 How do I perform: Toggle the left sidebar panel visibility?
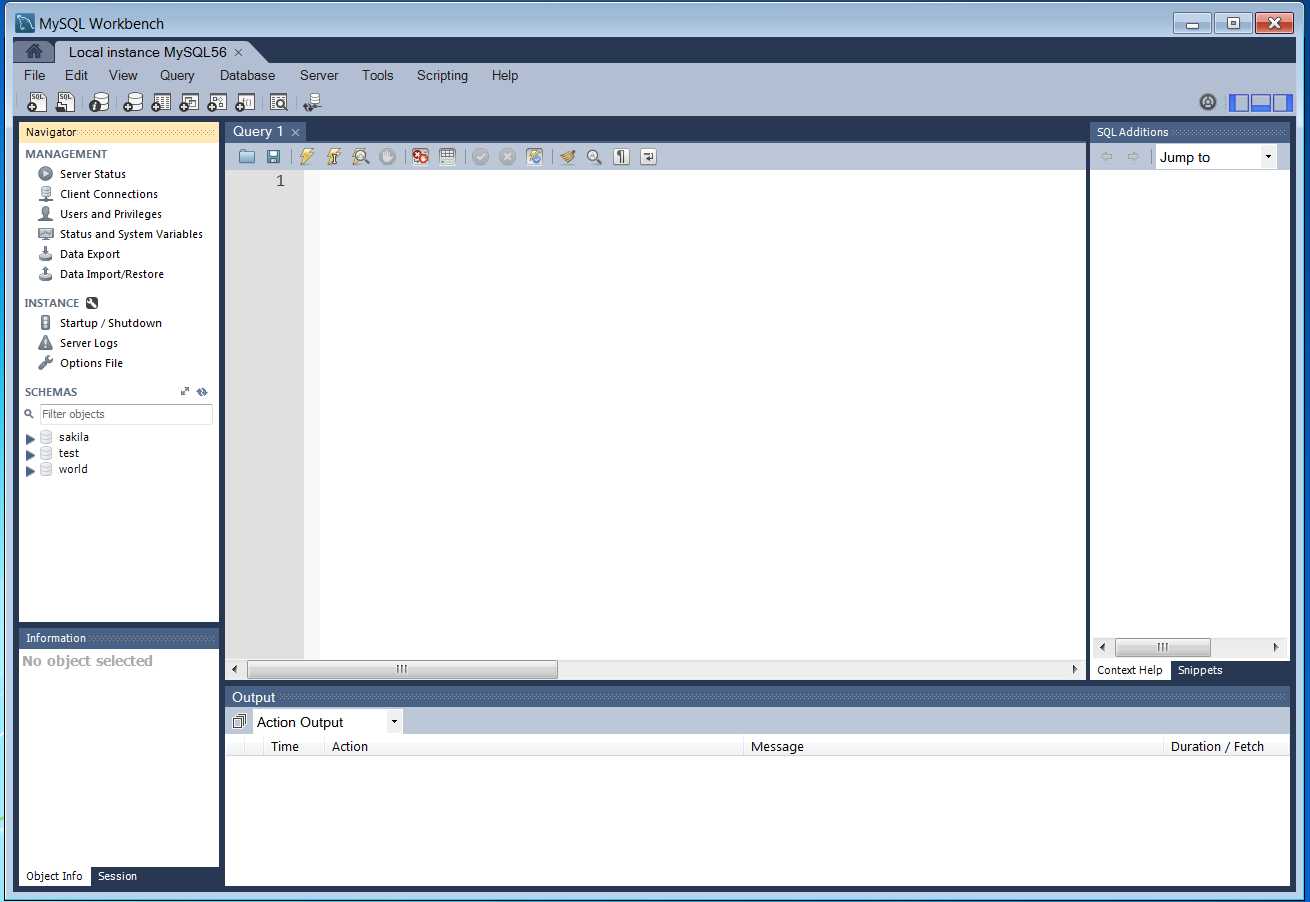pyautogui.click(x=1239, y=102)
